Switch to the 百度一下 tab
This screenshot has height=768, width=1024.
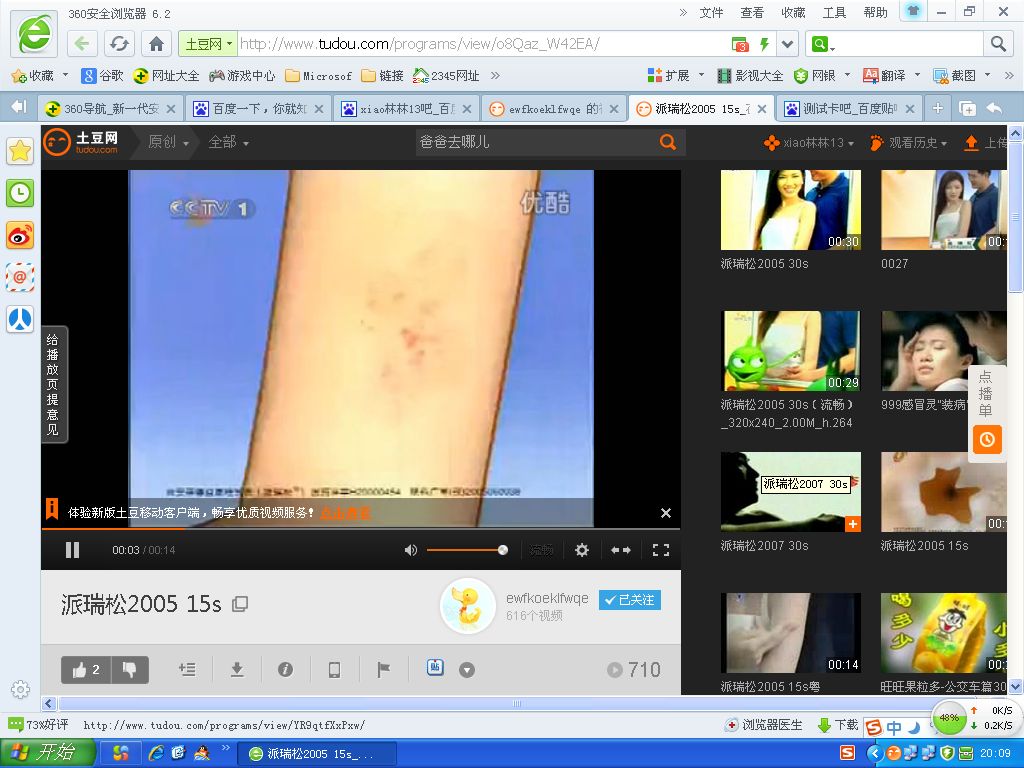(x=257, y=108)
